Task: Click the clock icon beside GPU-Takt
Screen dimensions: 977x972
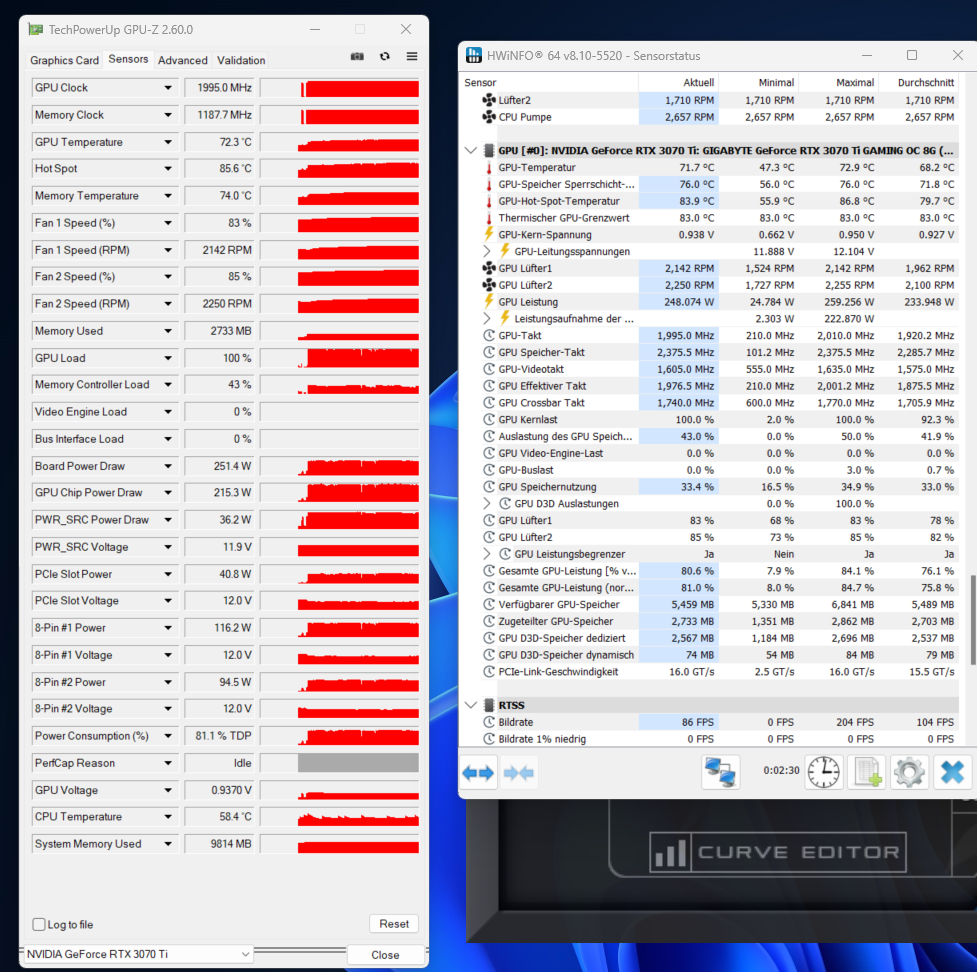Action: pos(489,335)
